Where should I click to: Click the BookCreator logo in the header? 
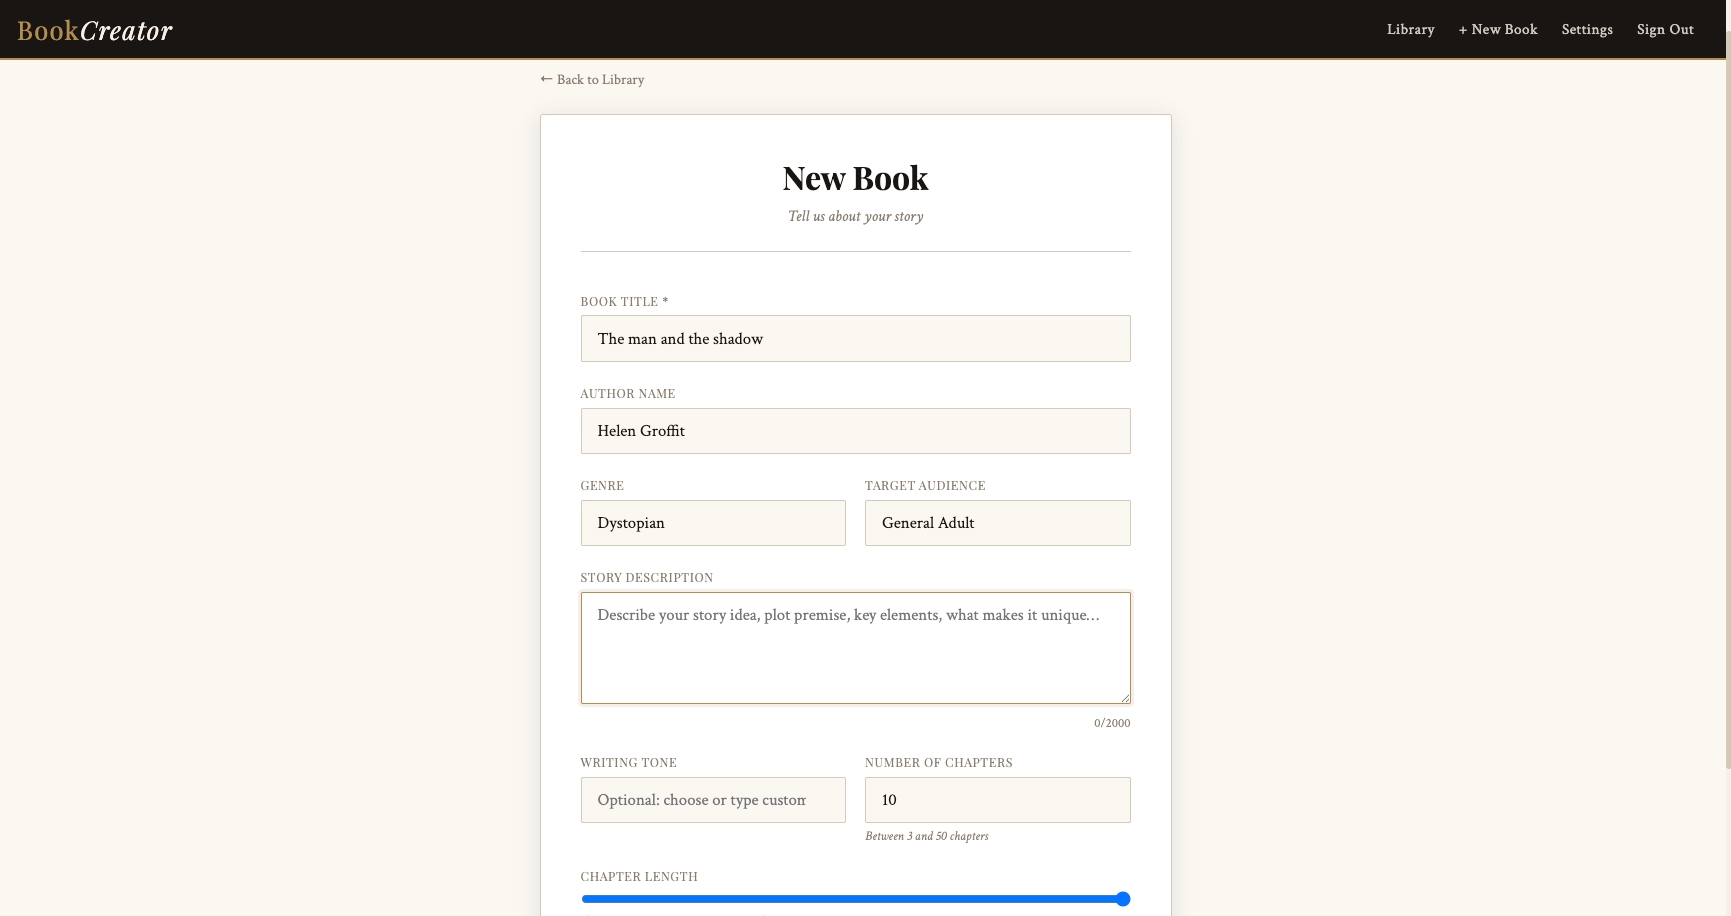pos(94,29)
